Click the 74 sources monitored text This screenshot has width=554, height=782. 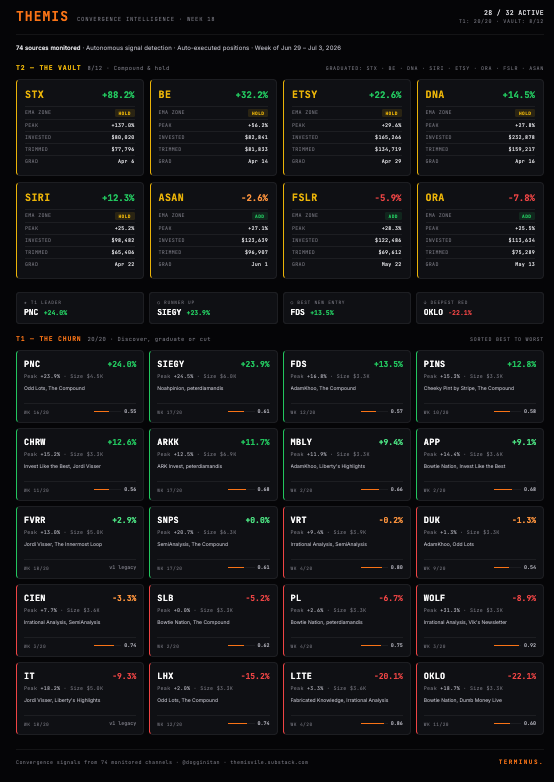pos(48,48)
